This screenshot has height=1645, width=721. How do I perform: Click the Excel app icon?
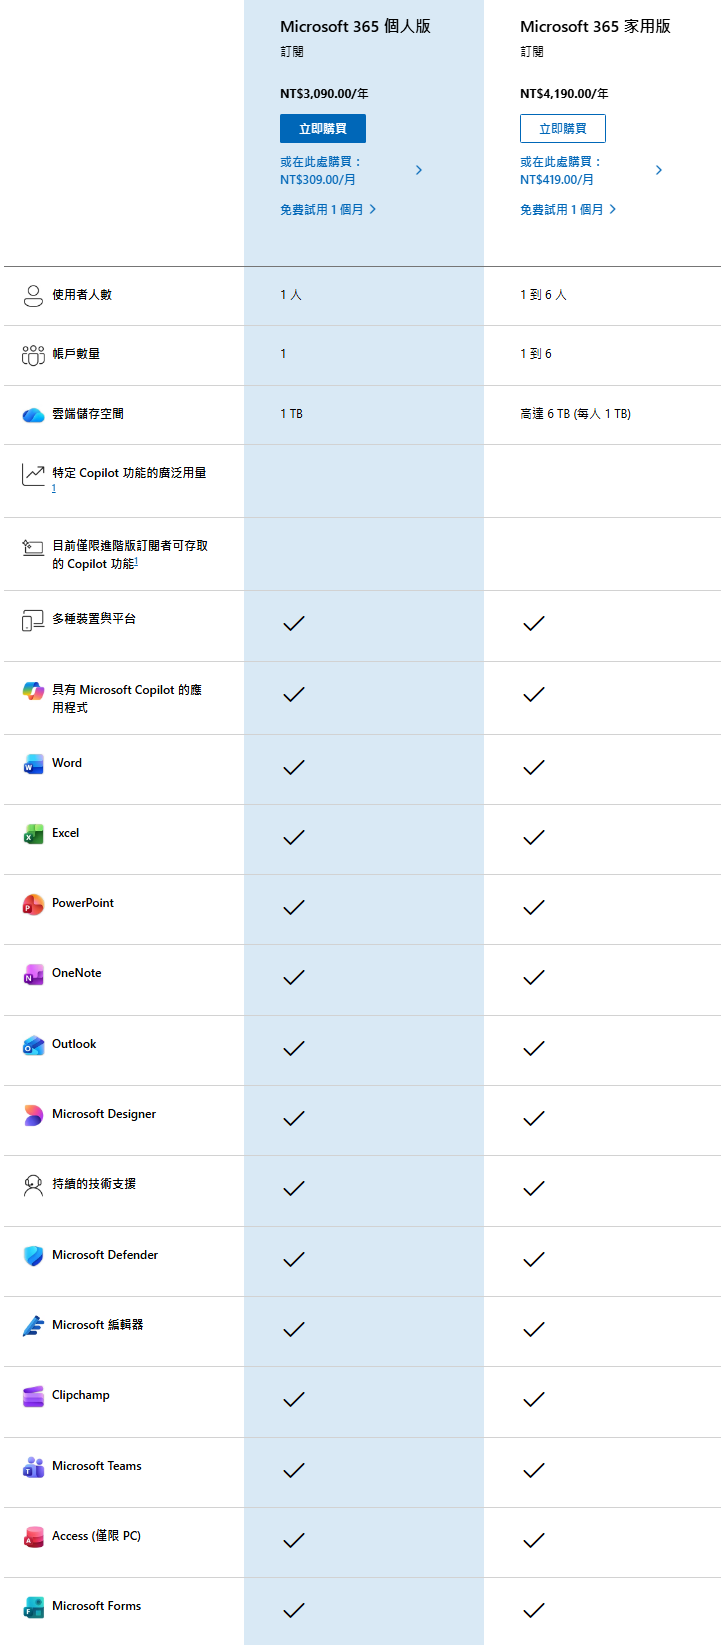33,835
